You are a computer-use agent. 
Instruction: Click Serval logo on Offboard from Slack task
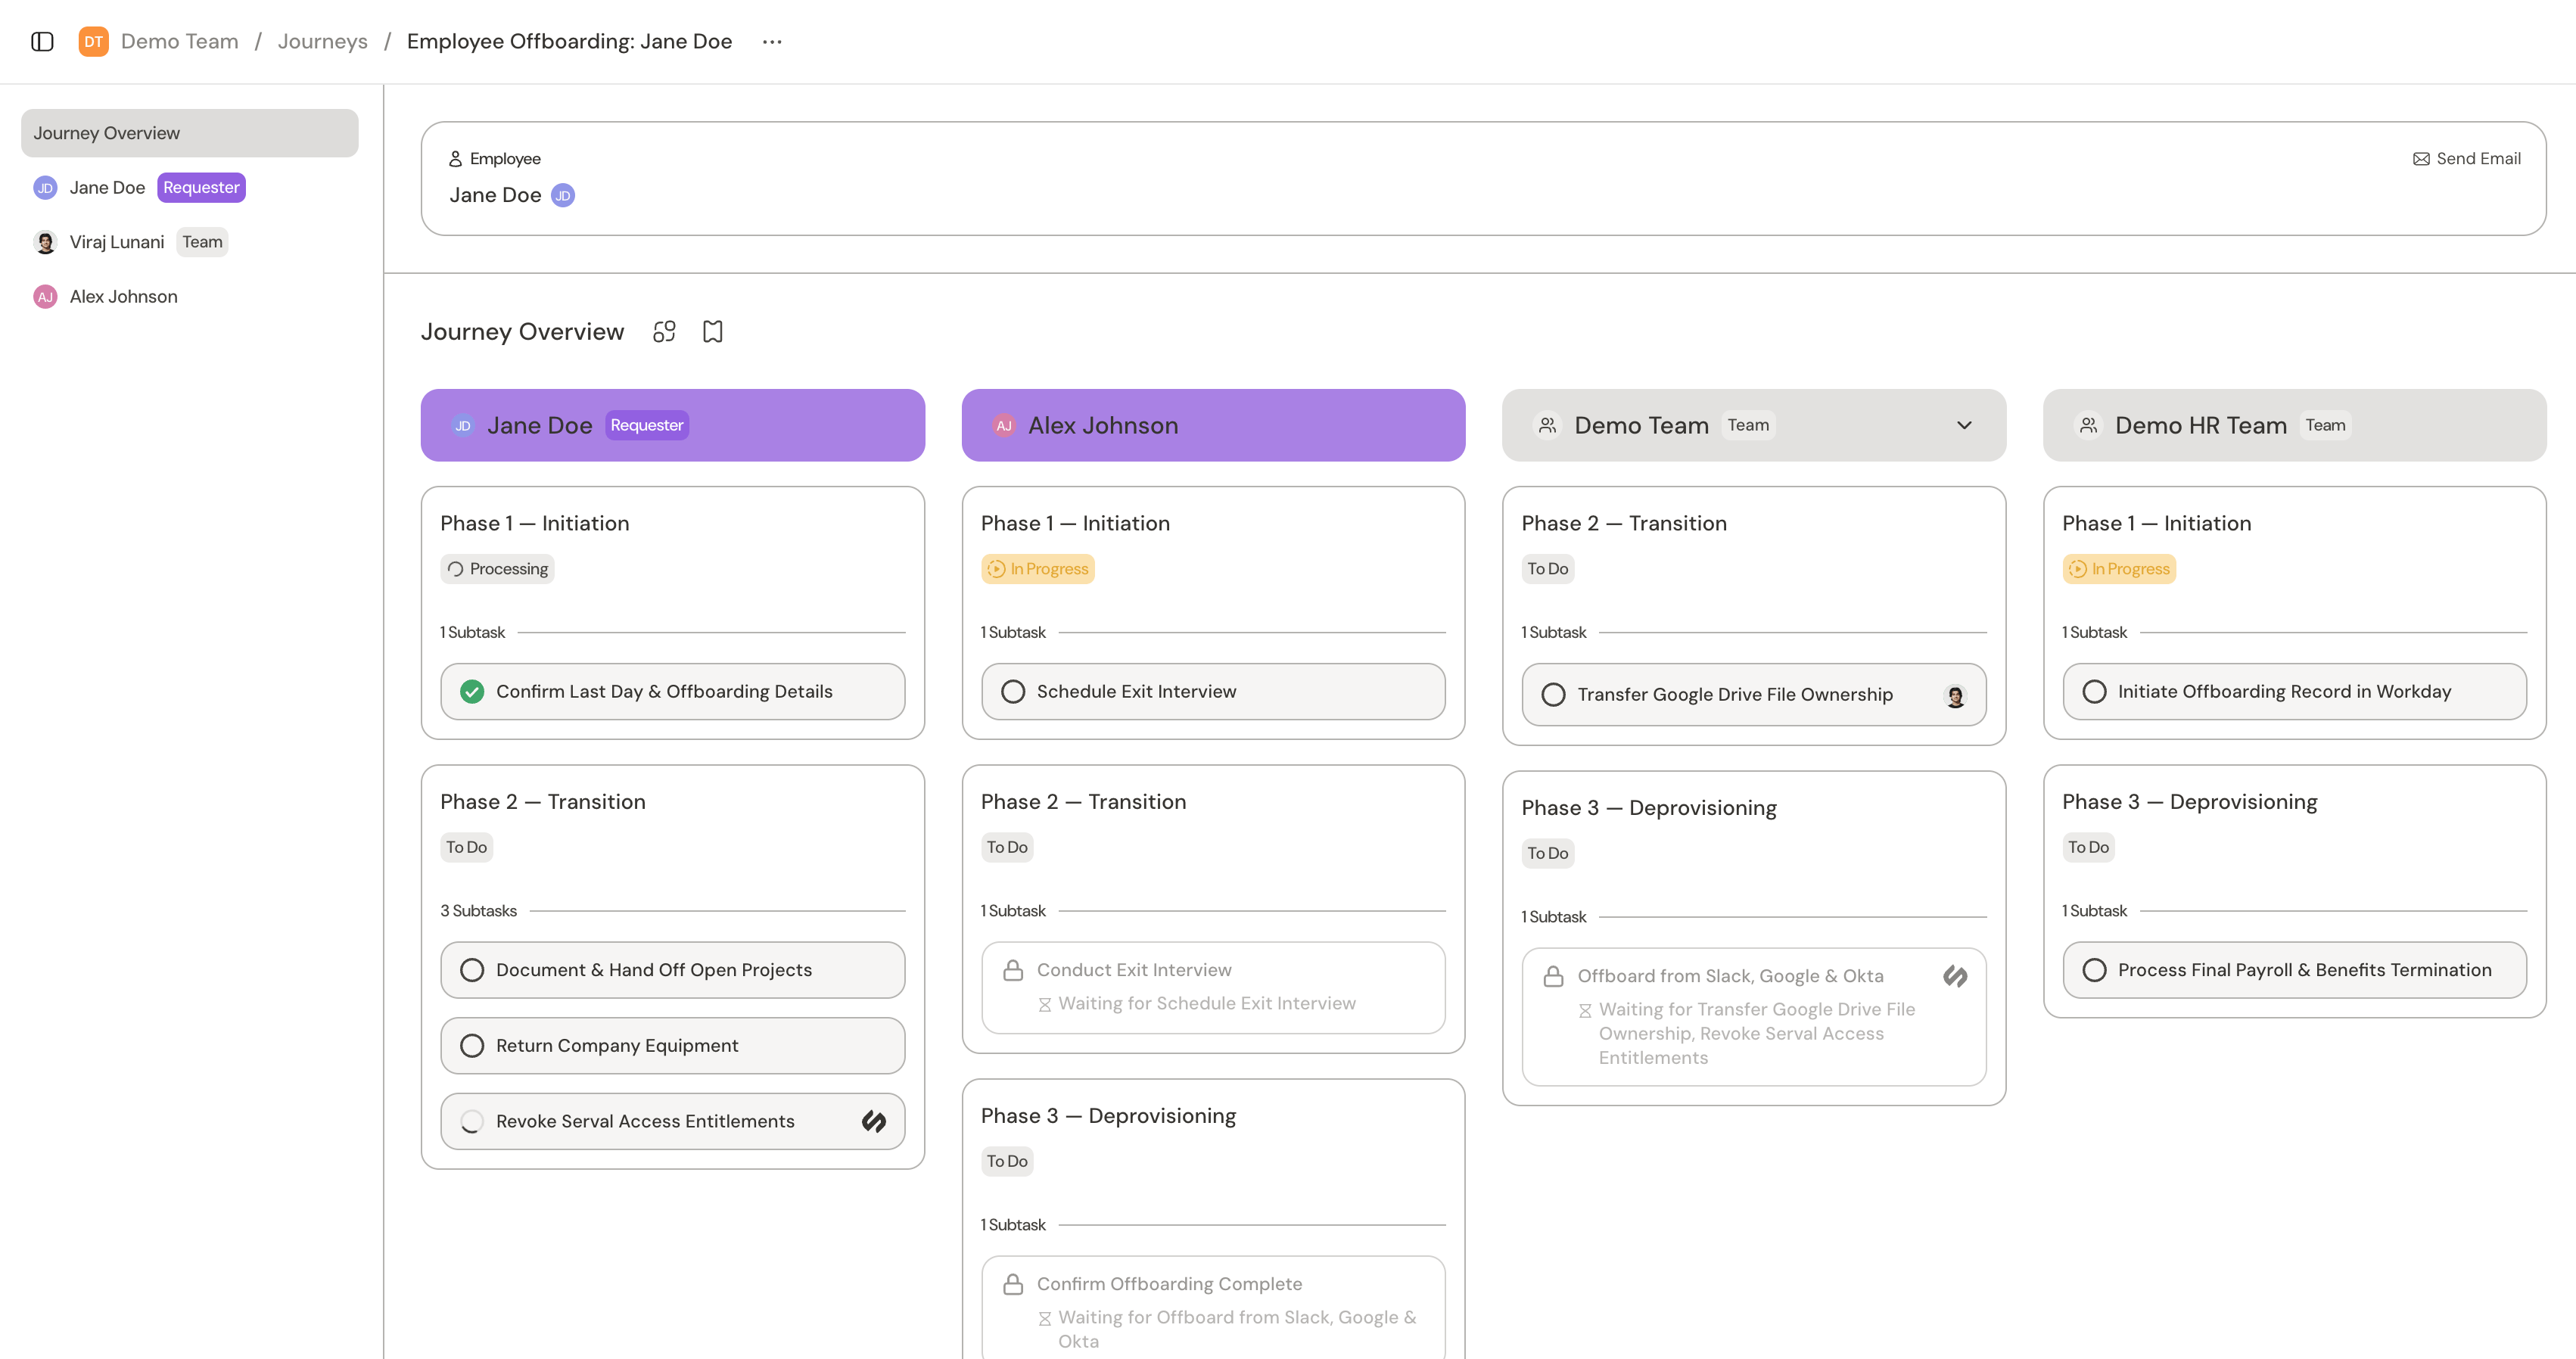1955,976
